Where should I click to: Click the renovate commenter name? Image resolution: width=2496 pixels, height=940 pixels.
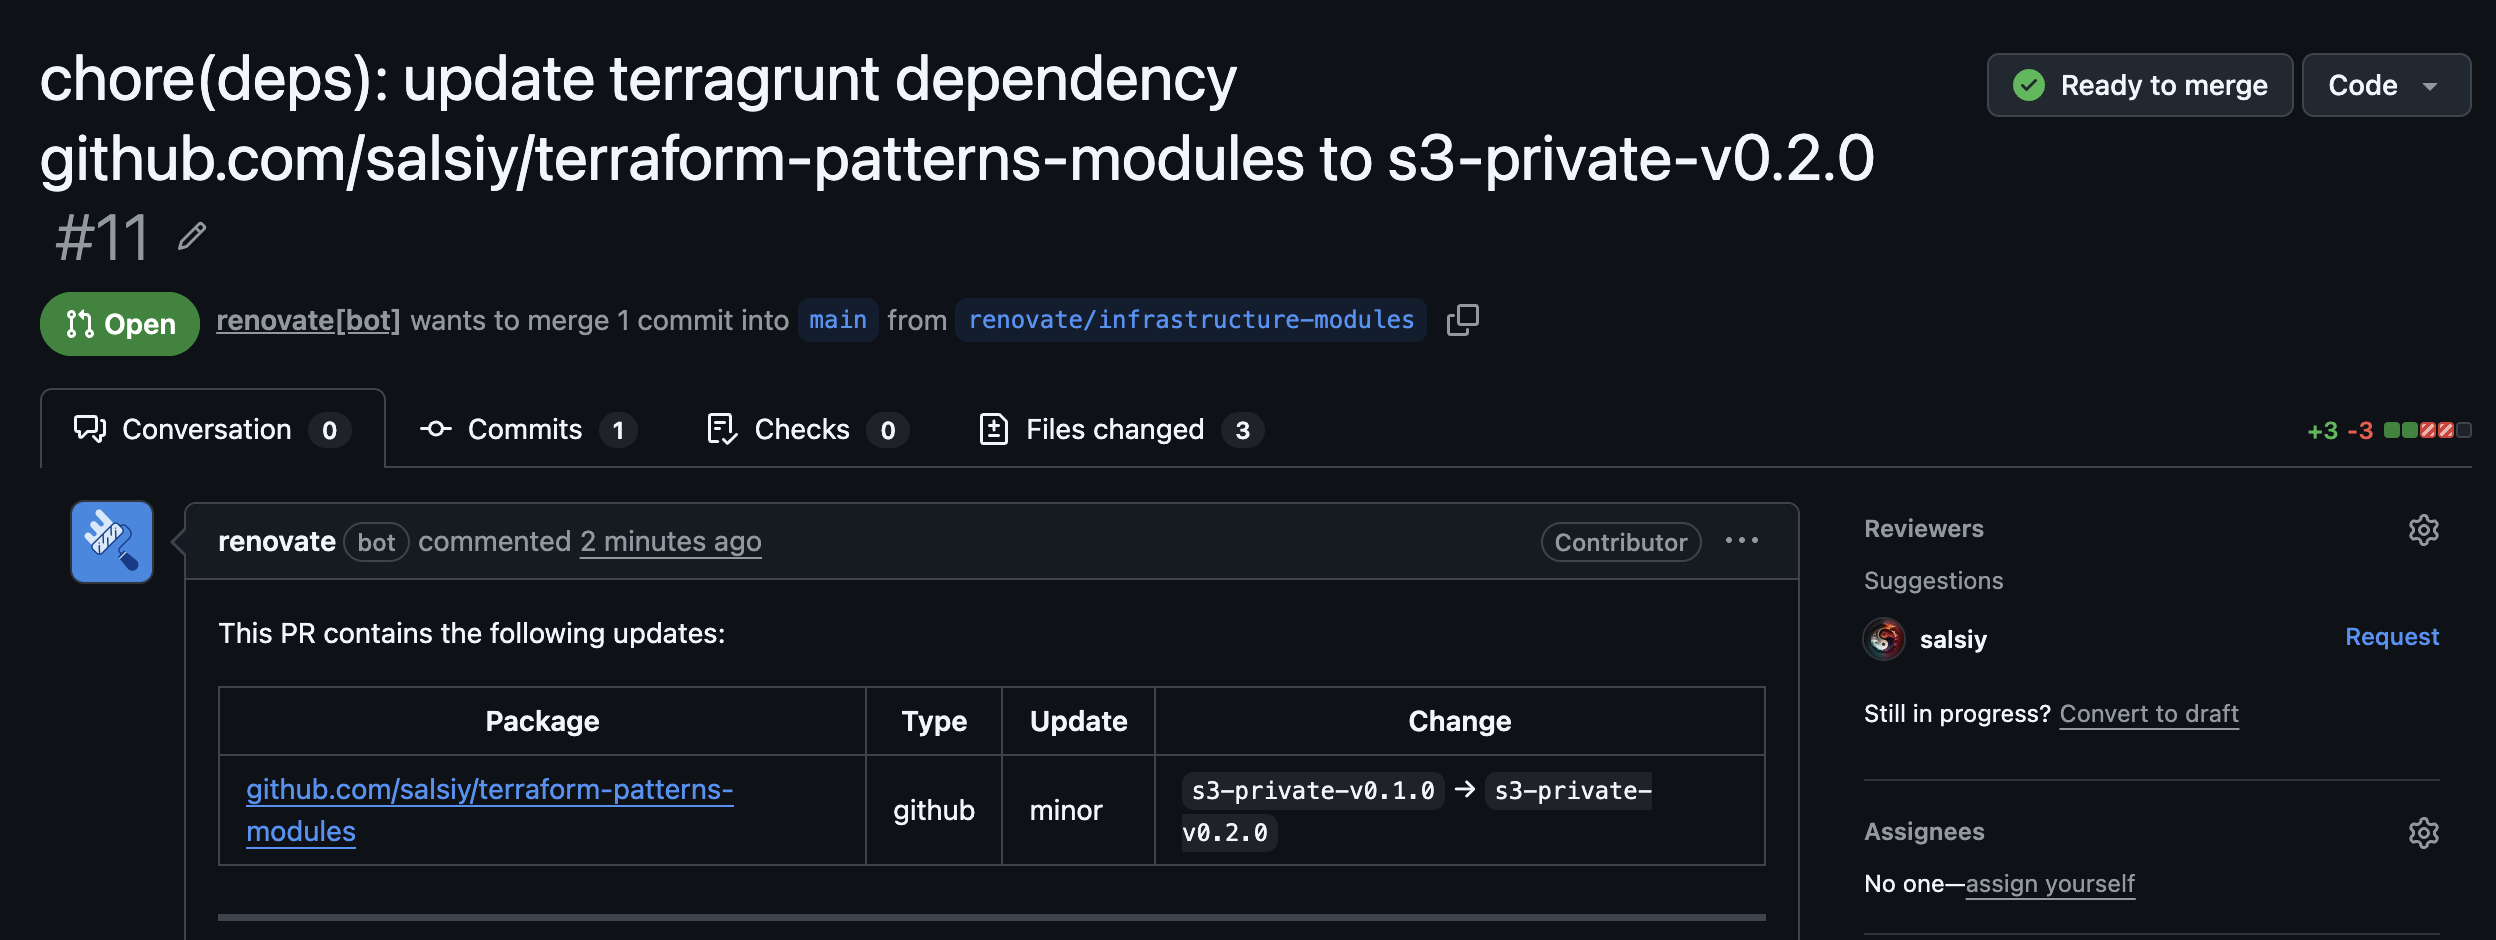277,542
